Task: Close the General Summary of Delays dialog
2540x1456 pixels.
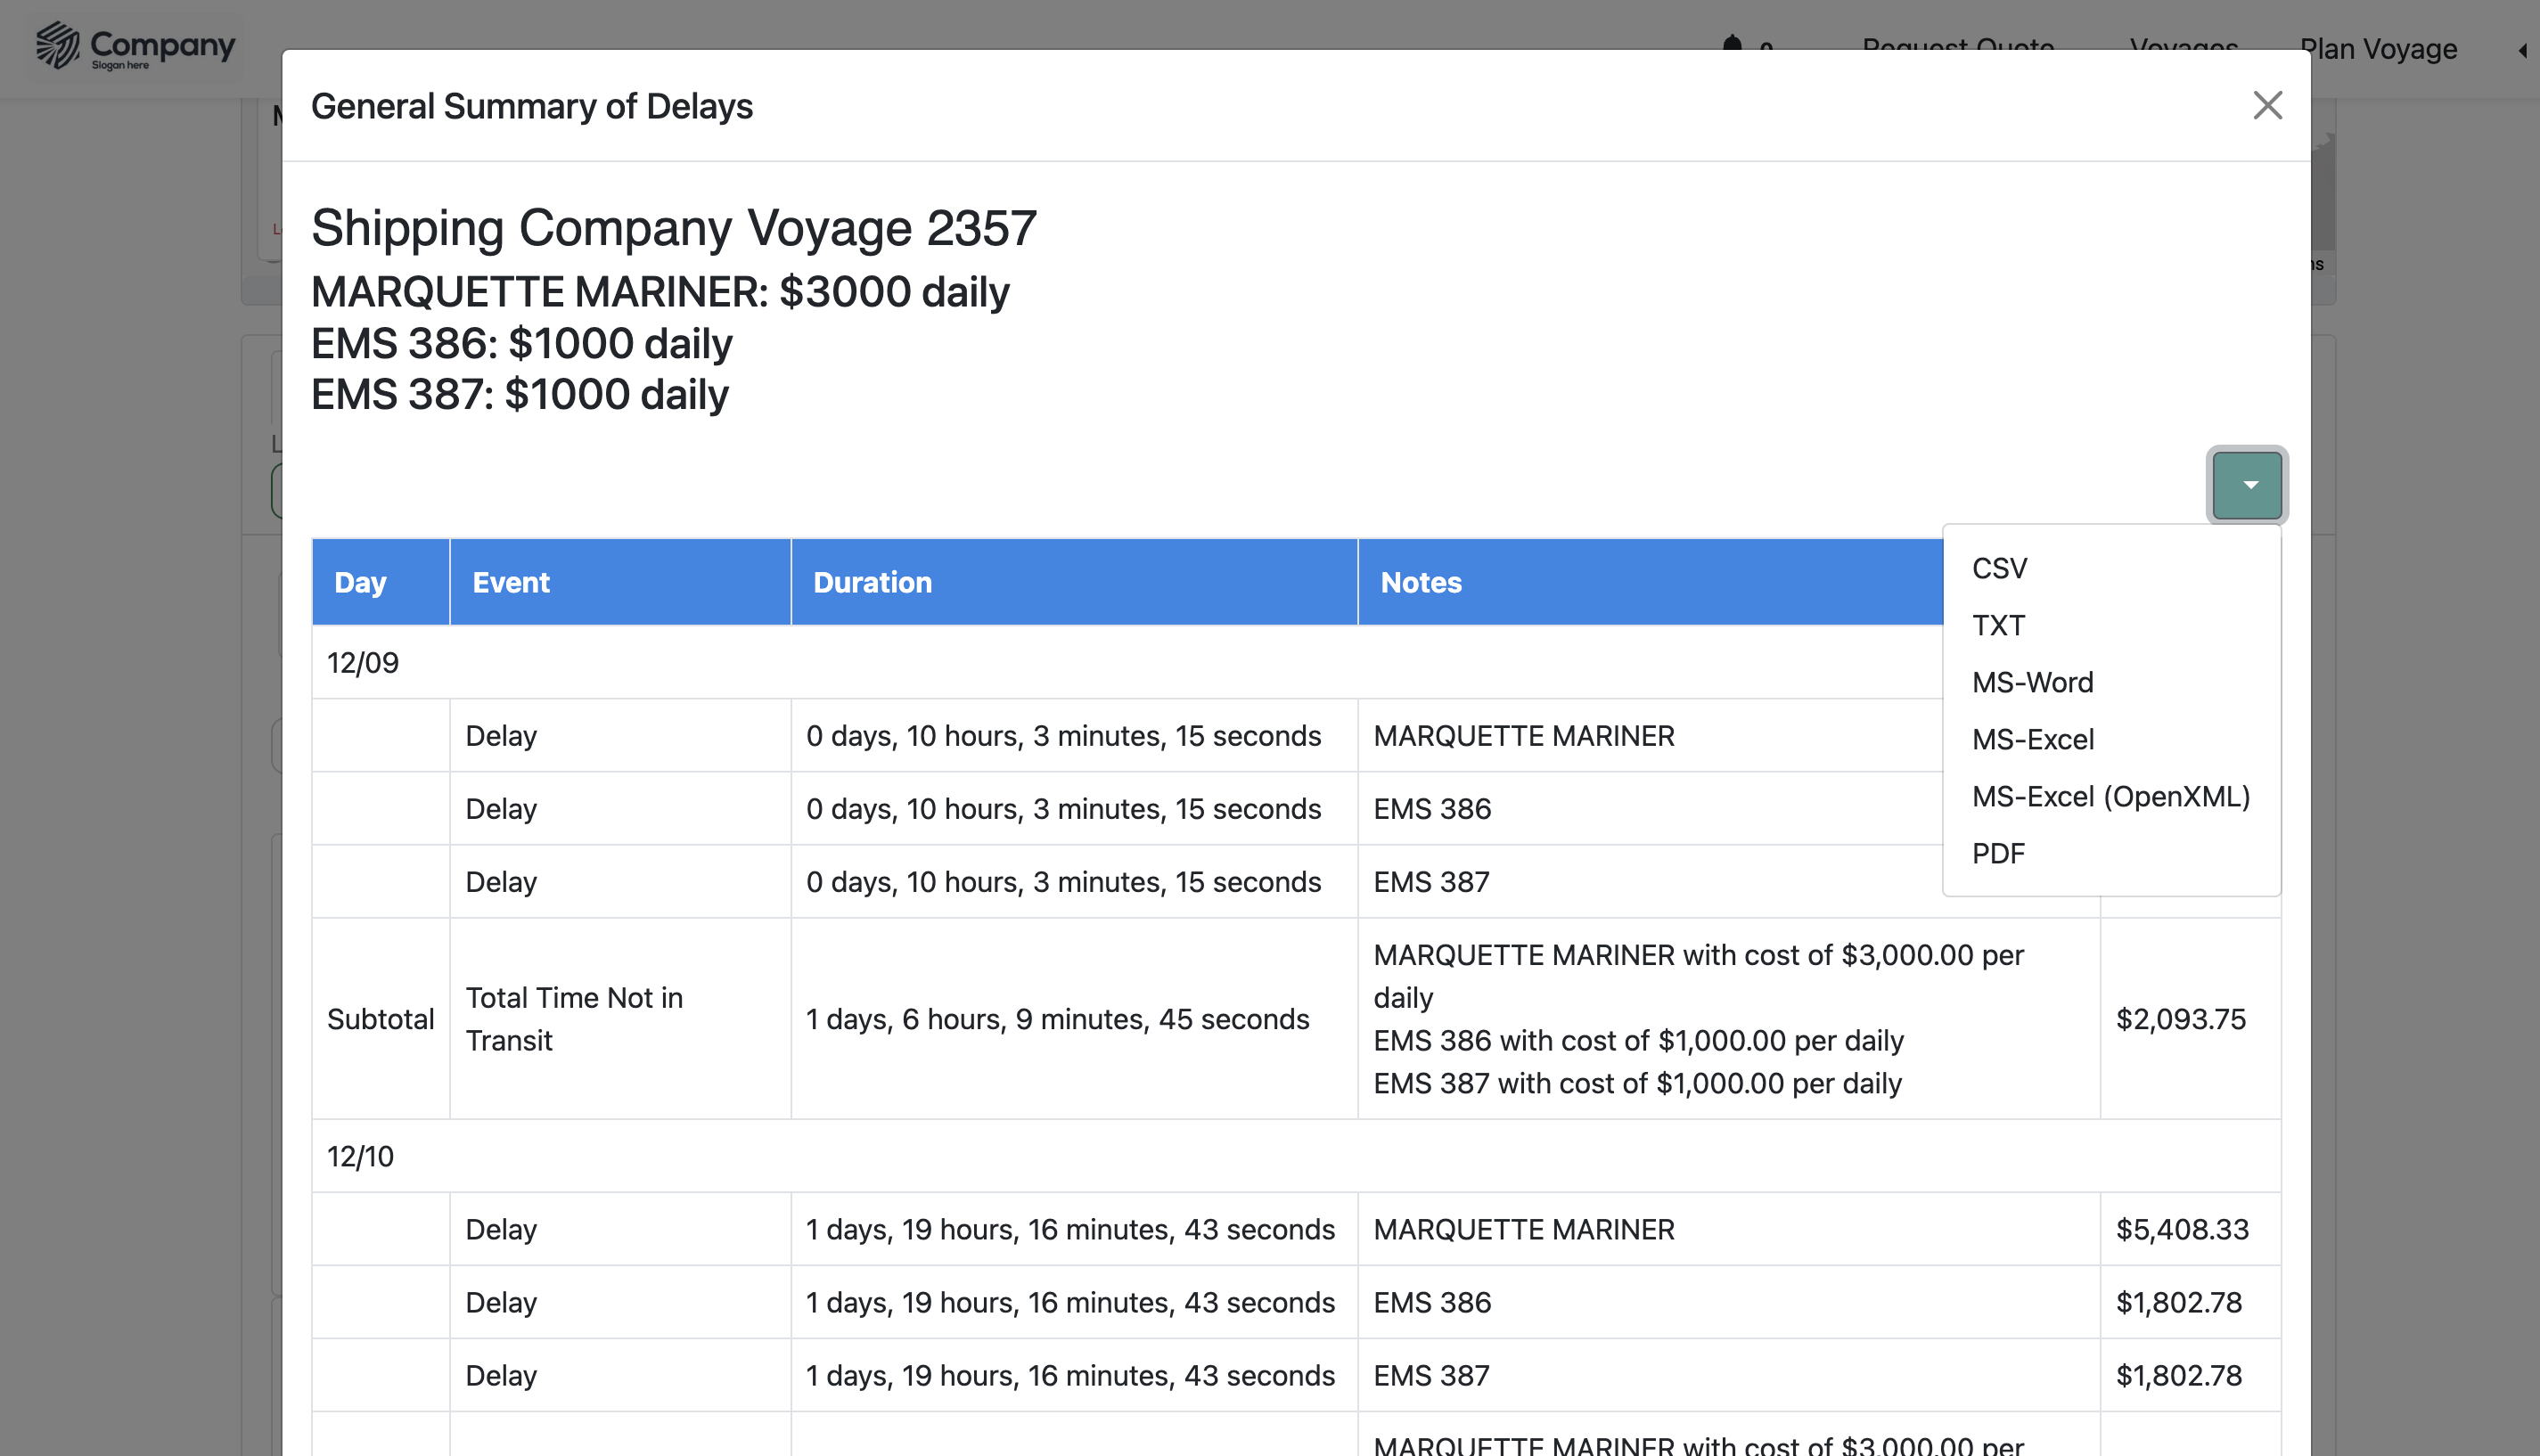Action: 2266,105
